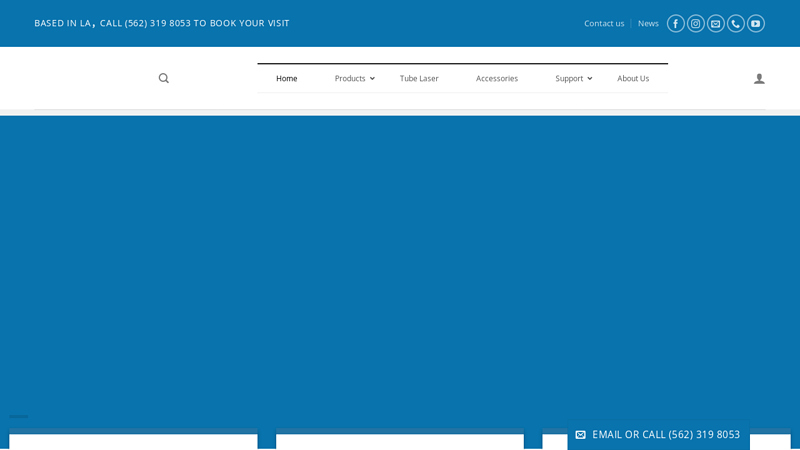
Task: Go to the Home menu item
Action: pyautogui.click(x=287, y=79)
